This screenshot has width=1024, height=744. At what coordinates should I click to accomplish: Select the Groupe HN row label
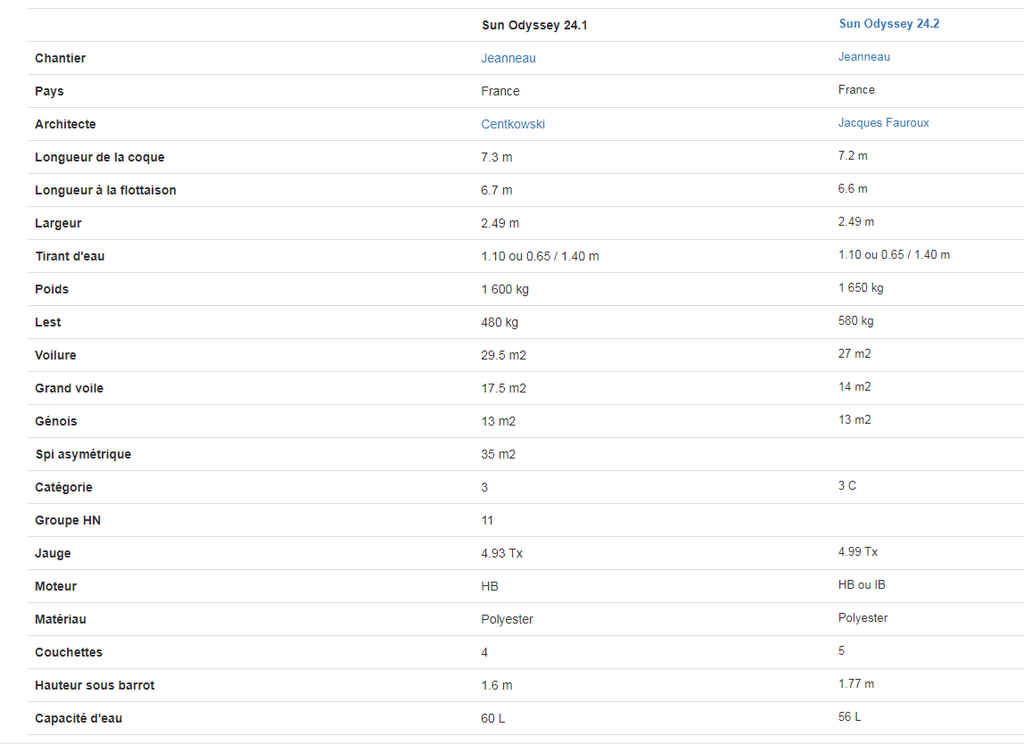pos(68,521)
